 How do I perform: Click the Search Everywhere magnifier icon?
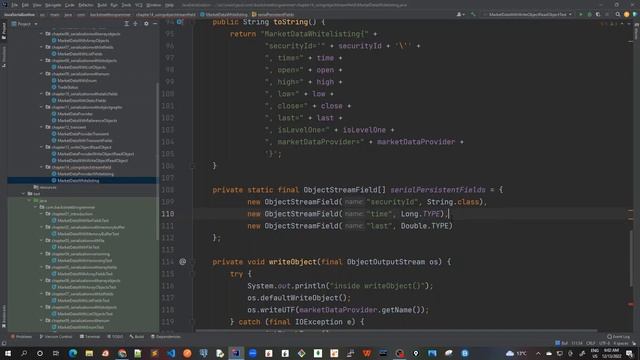618,14
